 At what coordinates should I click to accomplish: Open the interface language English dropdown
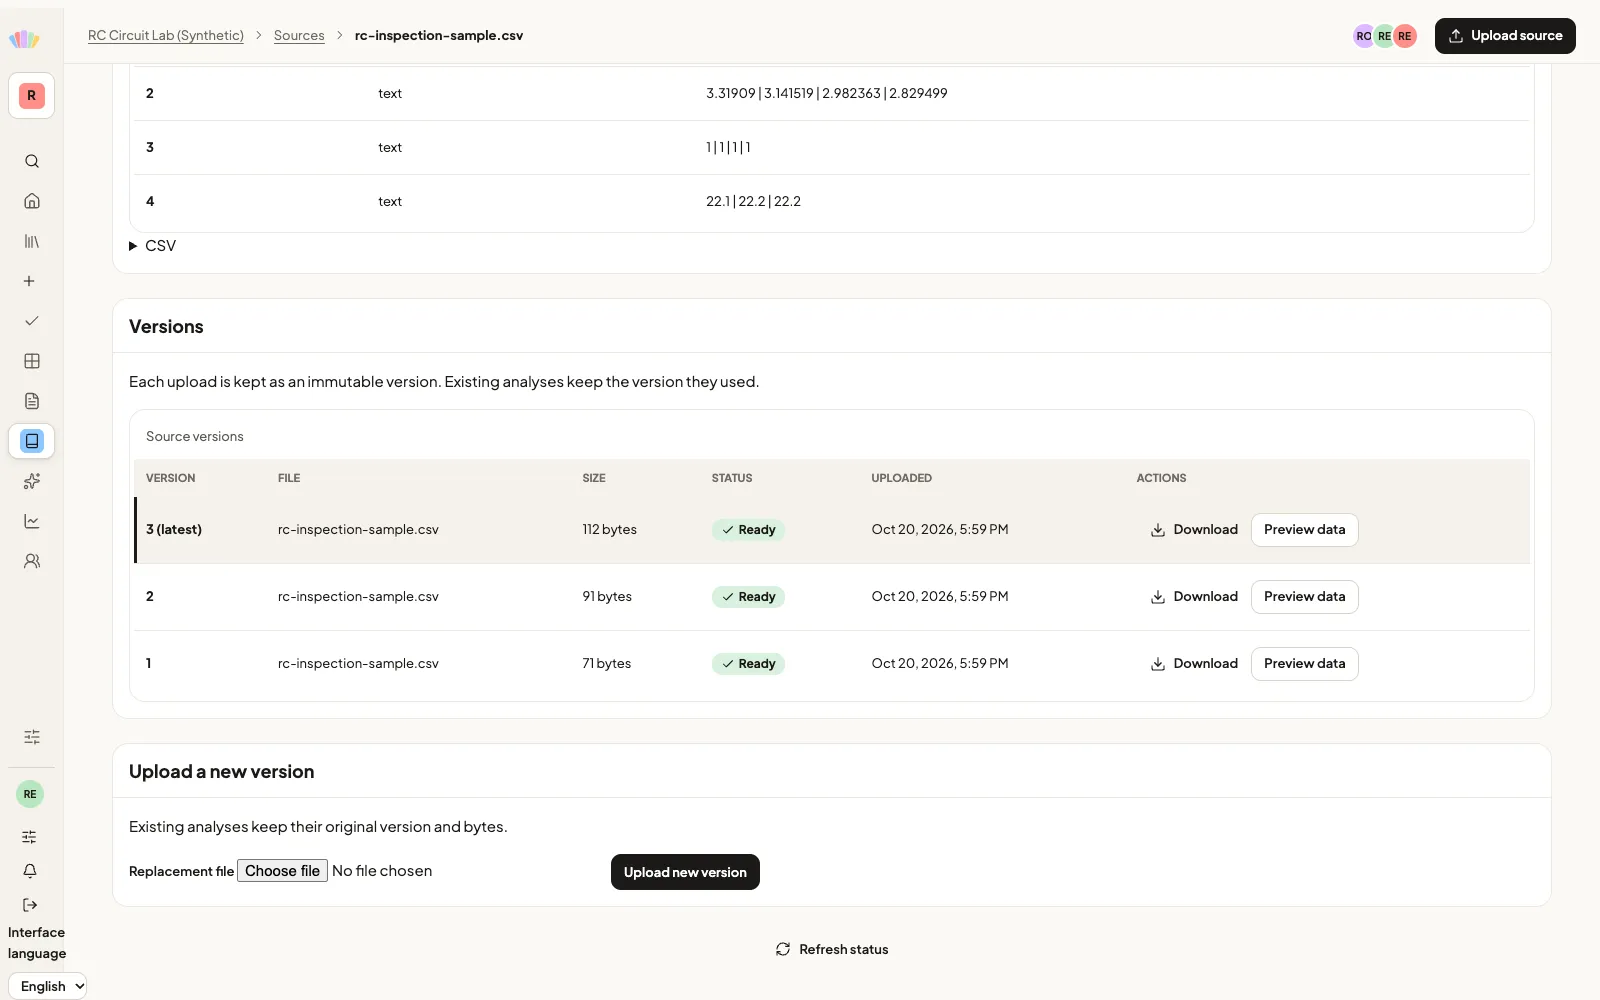pyautogui.click(x=48, y=986)
